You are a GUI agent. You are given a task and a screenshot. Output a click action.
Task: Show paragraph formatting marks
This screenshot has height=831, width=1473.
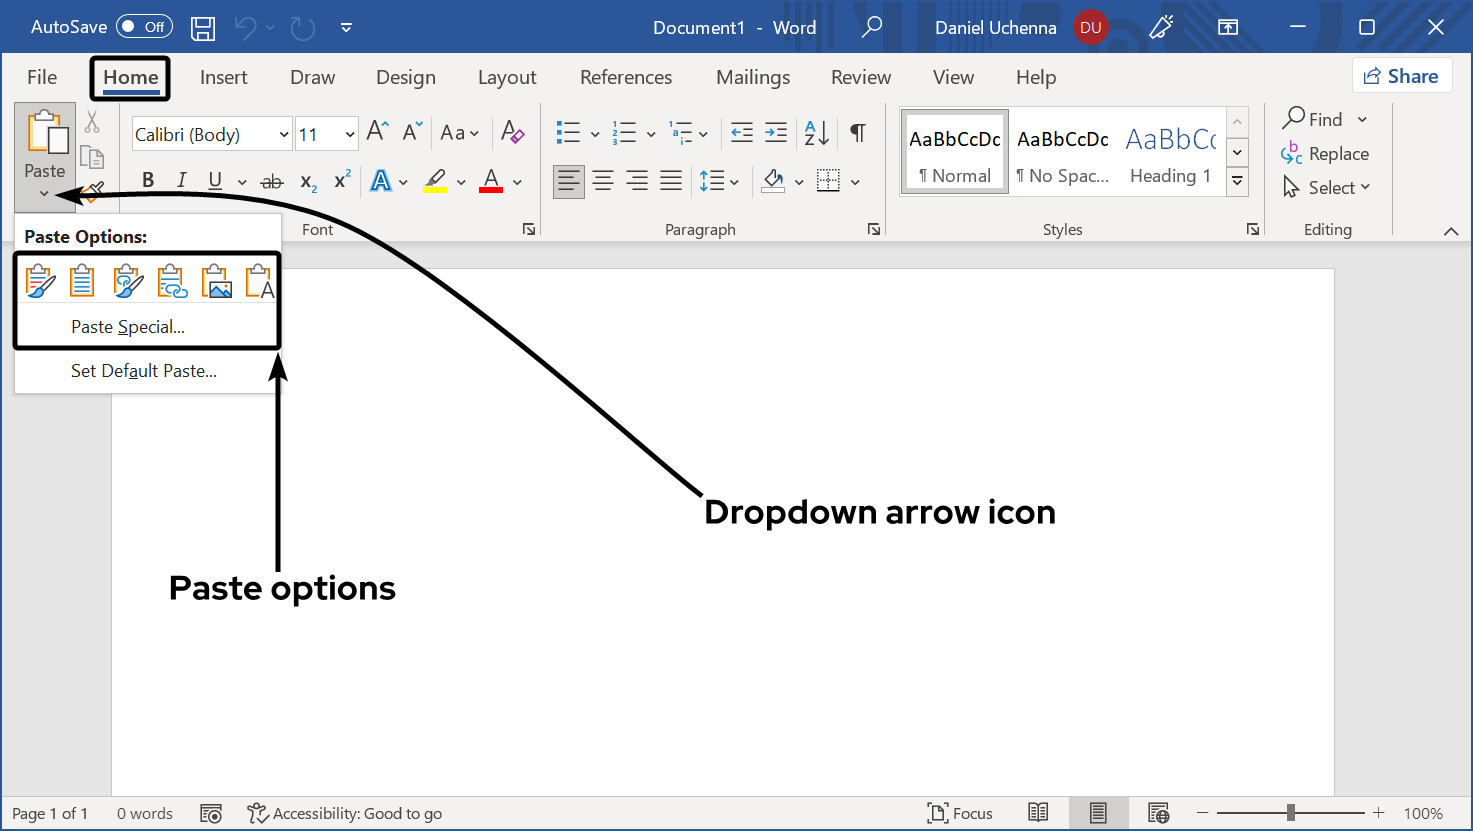click(857, 132)
